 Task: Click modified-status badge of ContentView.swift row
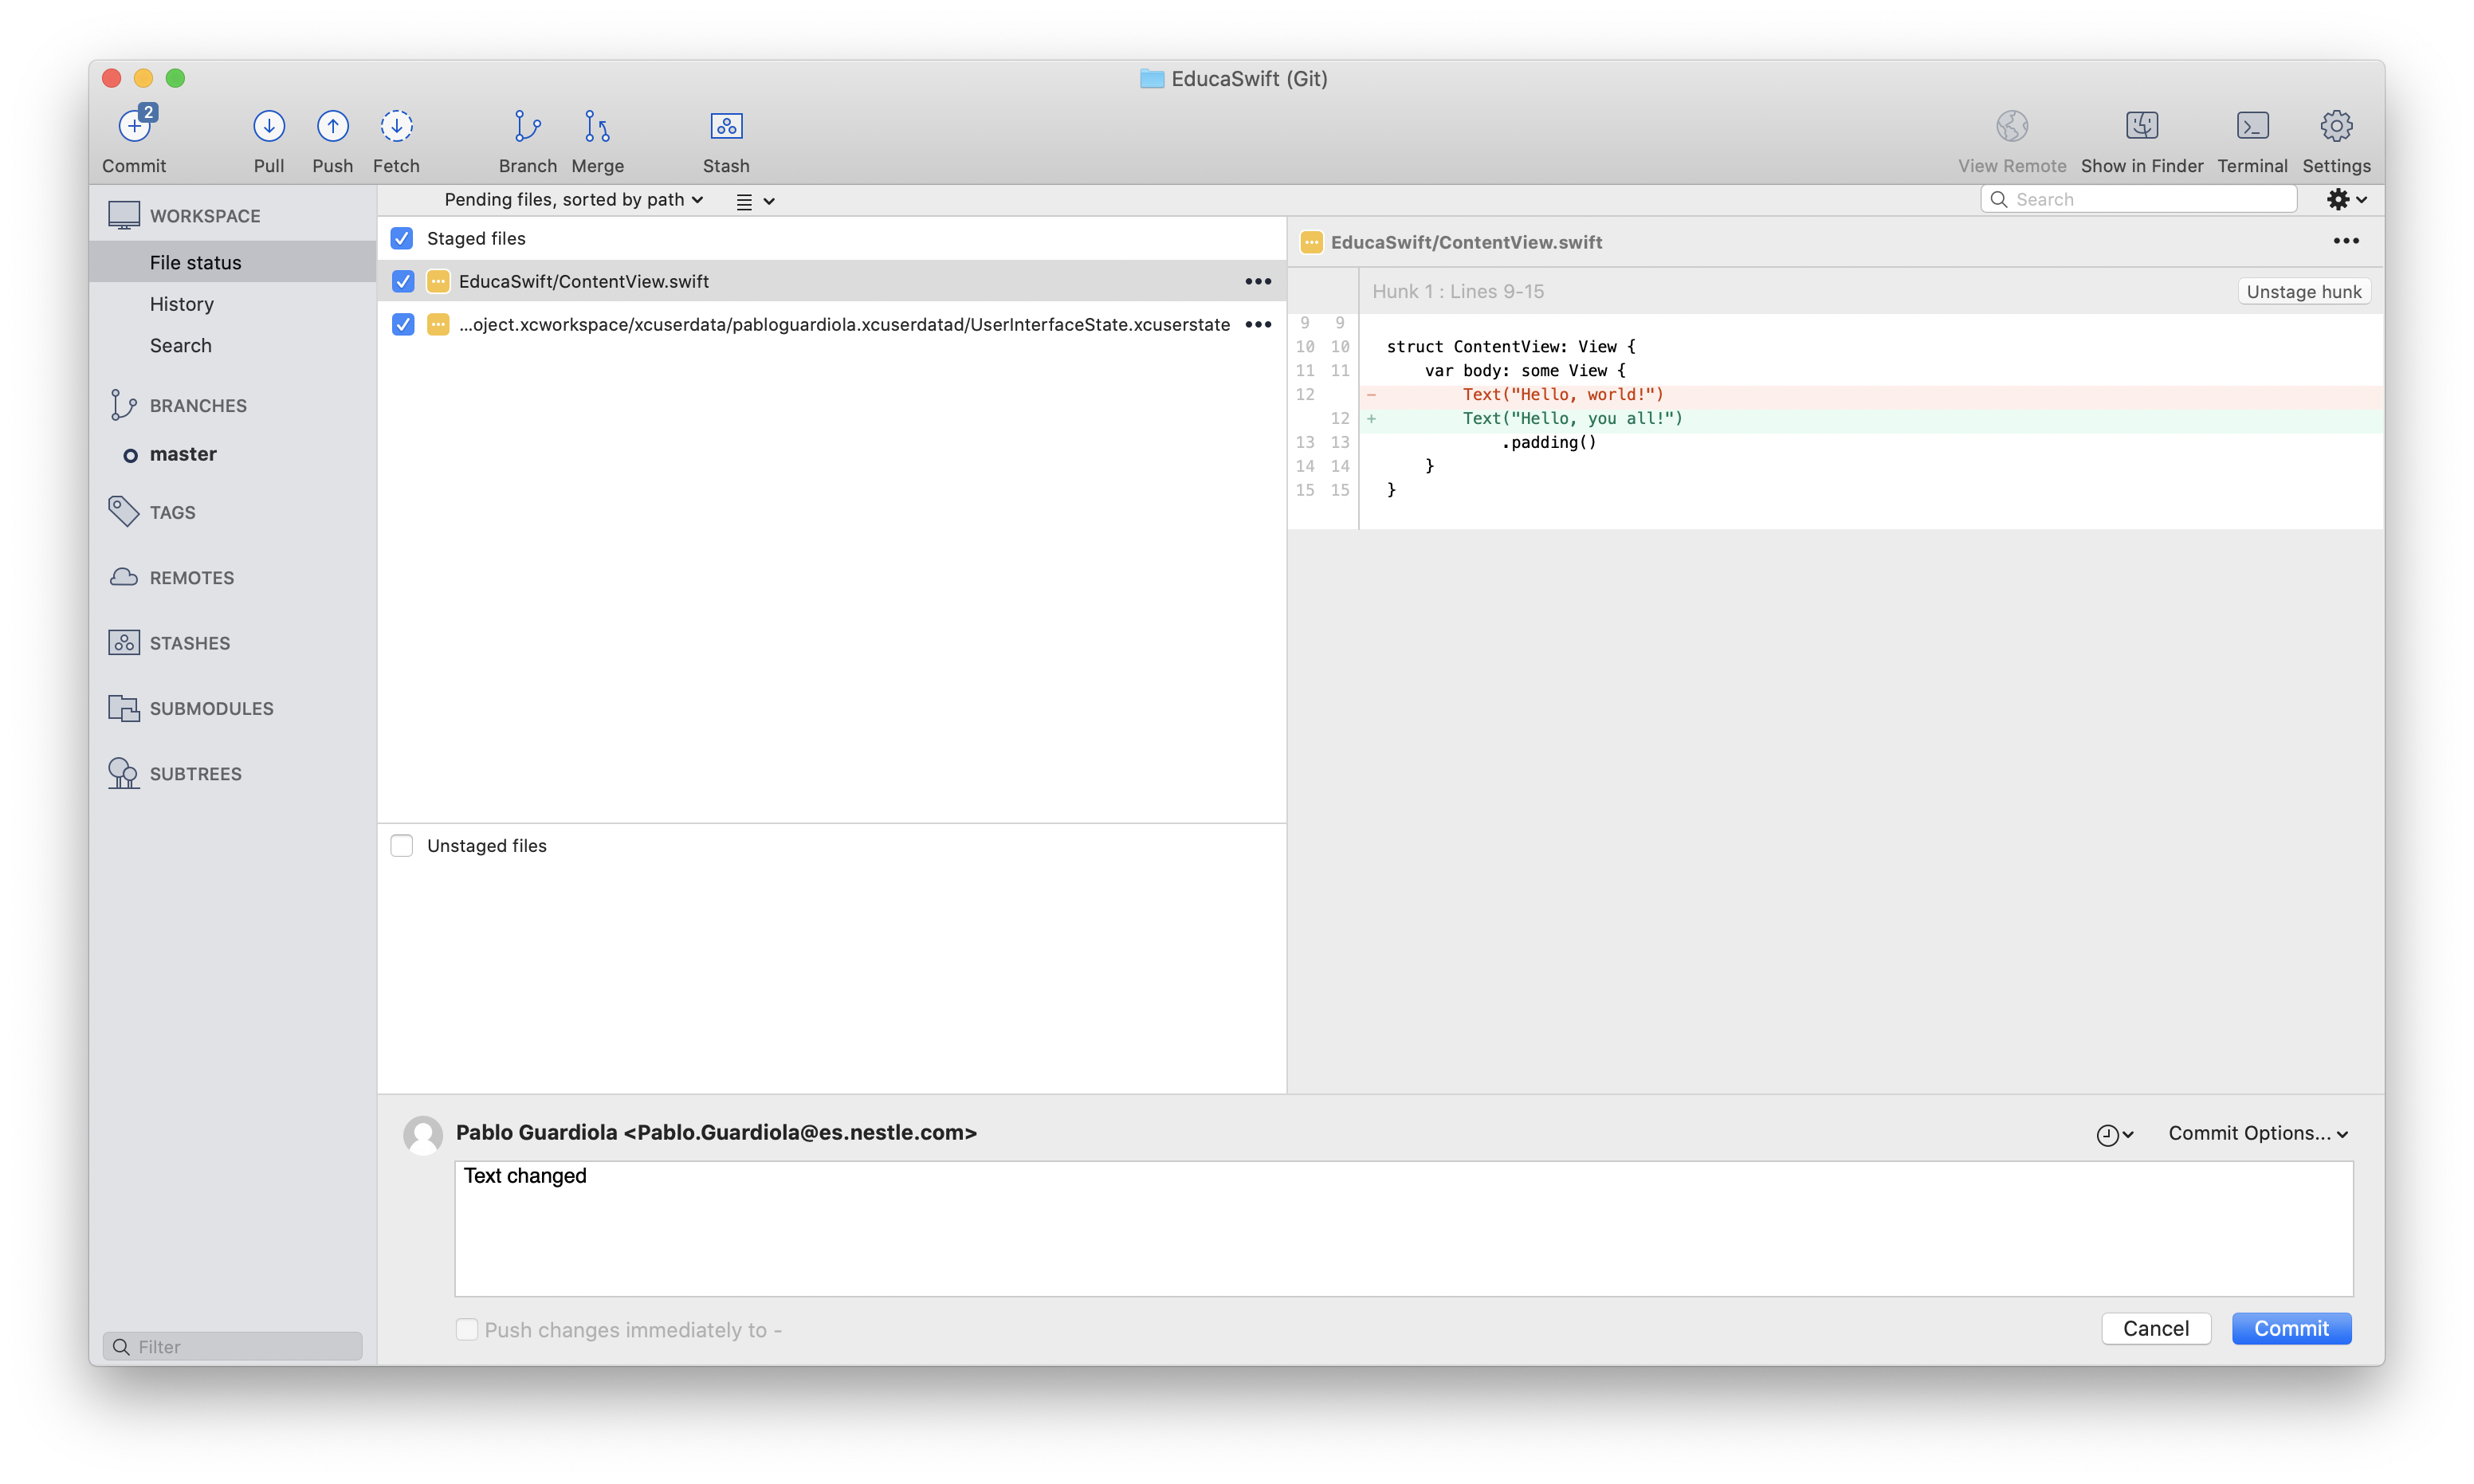pyautogui.click(x=437, y=282)
